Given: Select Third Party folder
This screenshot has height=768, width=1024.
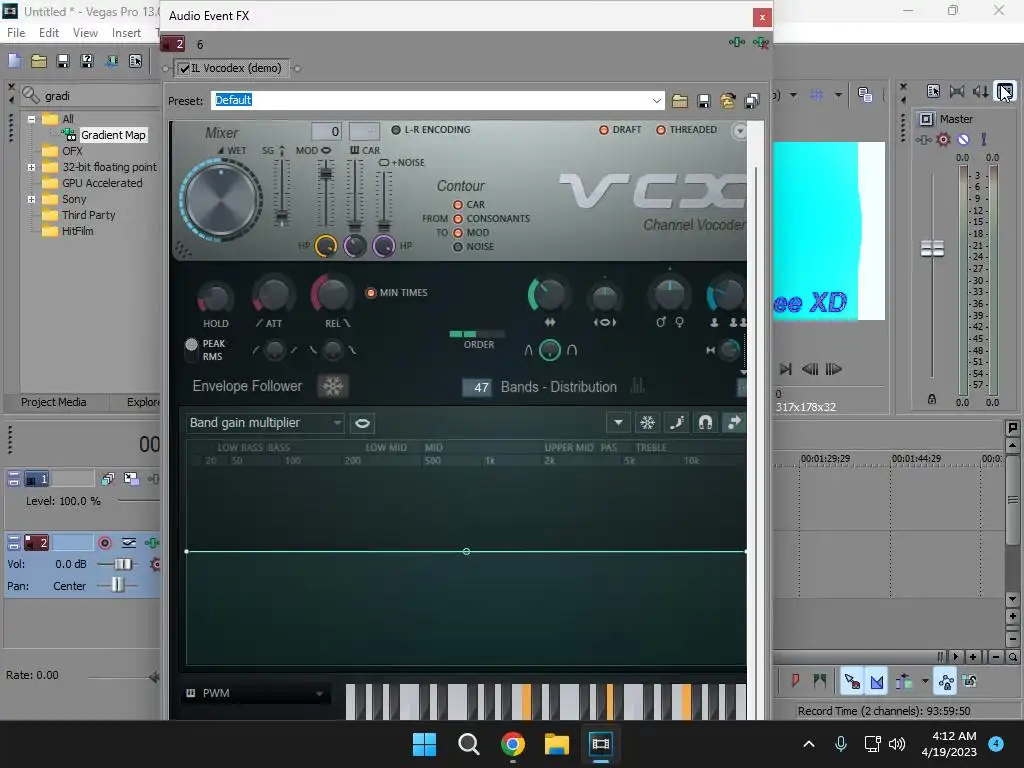Looking at the screenshot, I should pos(88,216).
